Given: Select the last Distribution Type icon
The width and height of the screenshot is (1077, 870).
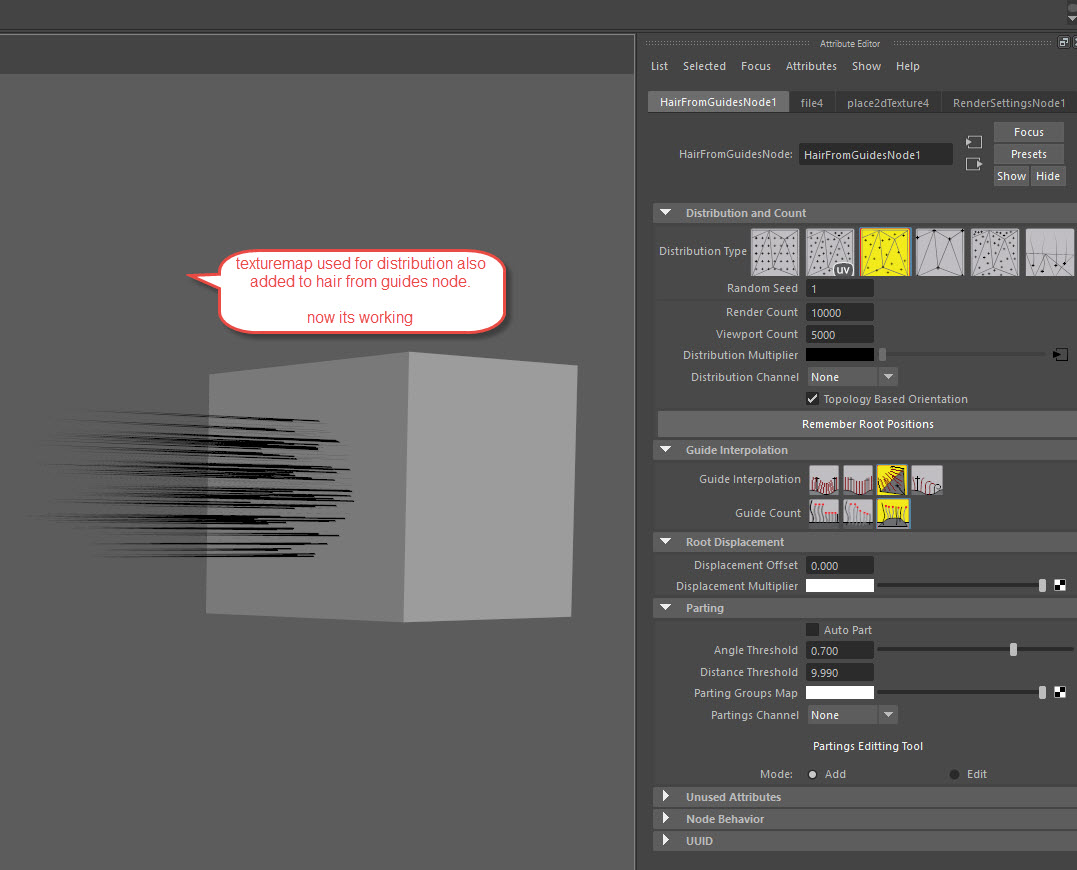Looking at the screenshot, I should point(1049,252).
